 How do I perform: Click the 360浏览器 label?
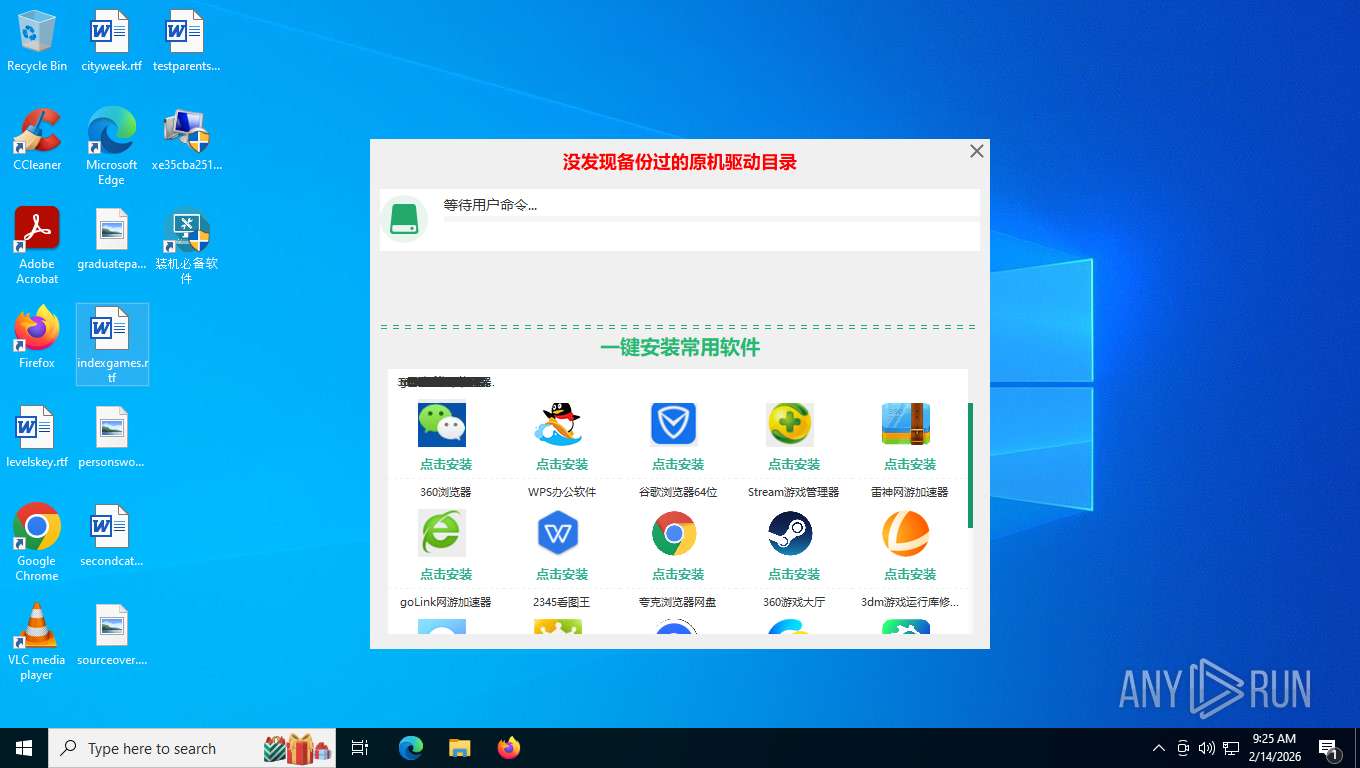pyautogui.click(x=446, y=492)
